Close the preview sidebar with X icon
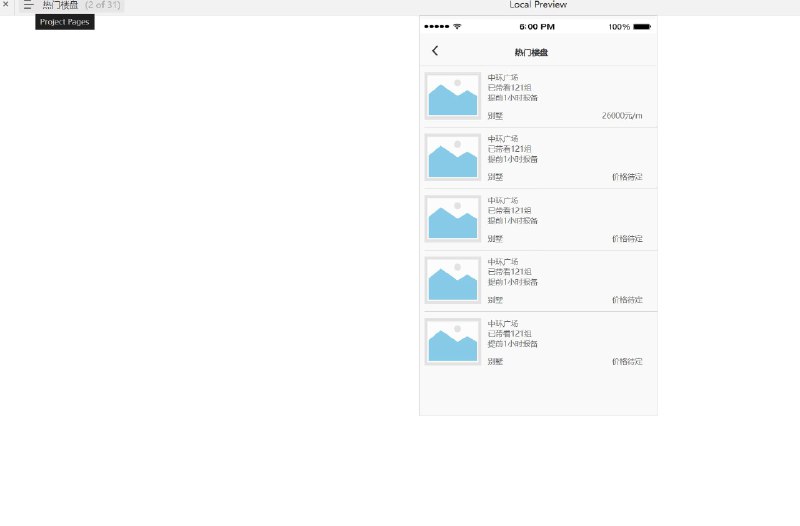Viewport: 800px width, 526px height. coord(6,4)
